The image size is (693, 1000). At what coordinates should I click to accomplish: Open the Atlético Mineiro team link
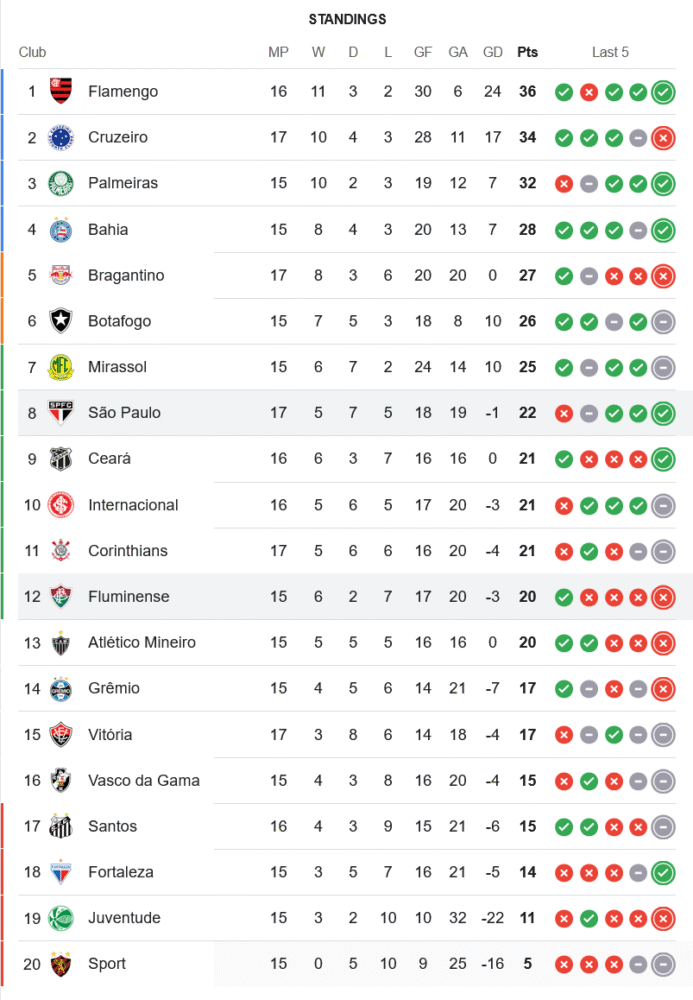tap(141, 642)
